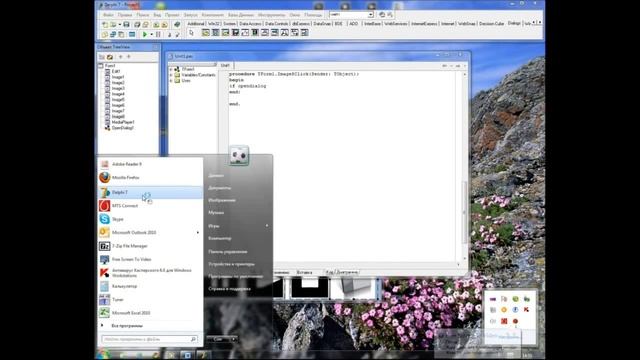
Task: Click the second icon in Object TreeView toolbar
Action: (x=110, y=57)
